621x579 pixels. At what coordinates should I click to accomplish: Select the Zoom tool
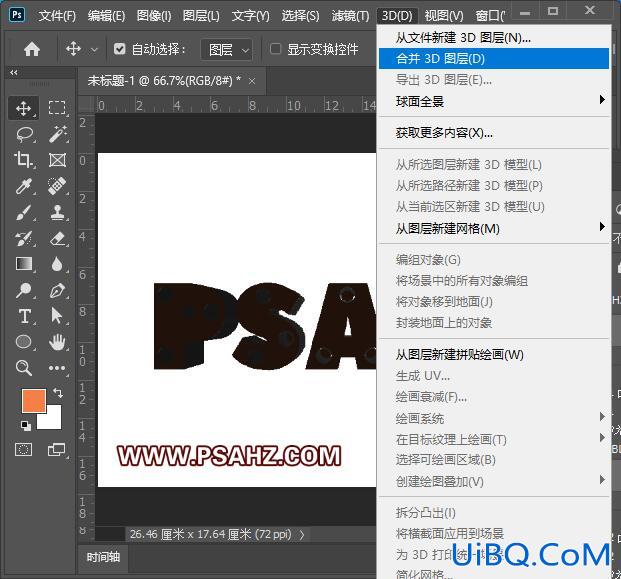click(x=23, y=368)
